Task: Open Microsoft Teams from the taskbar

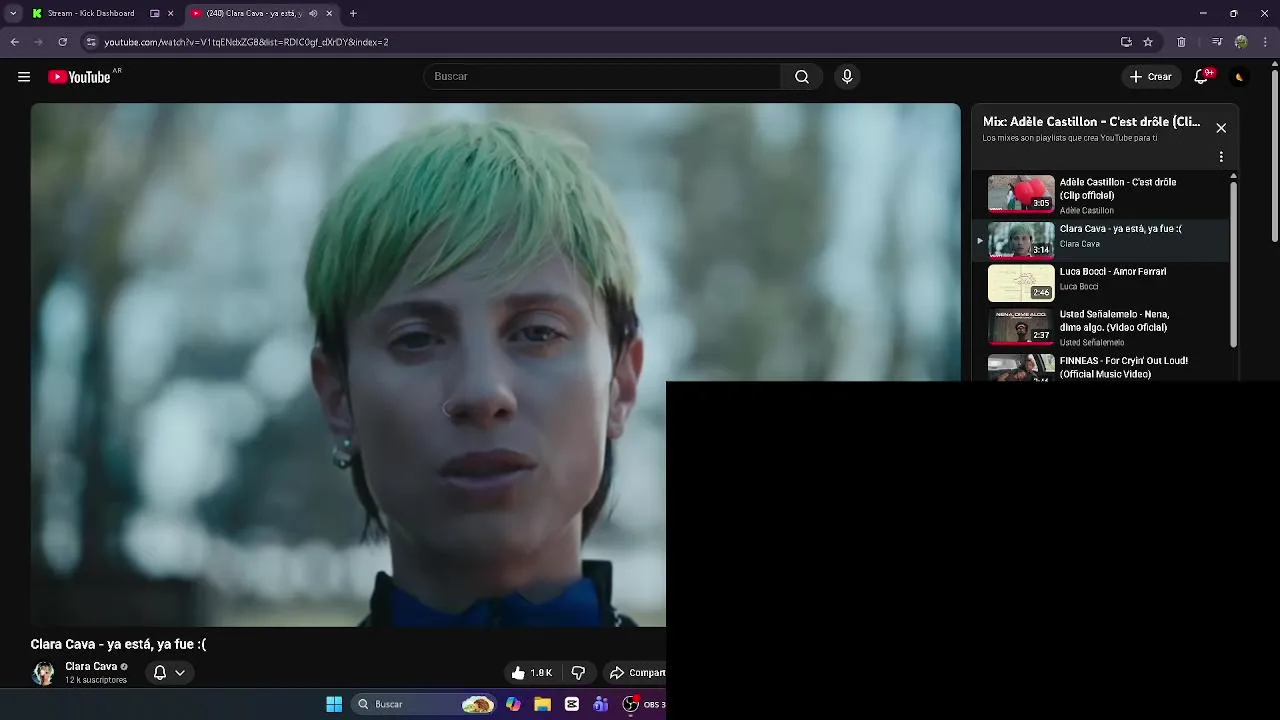Action: coord(601,704)
